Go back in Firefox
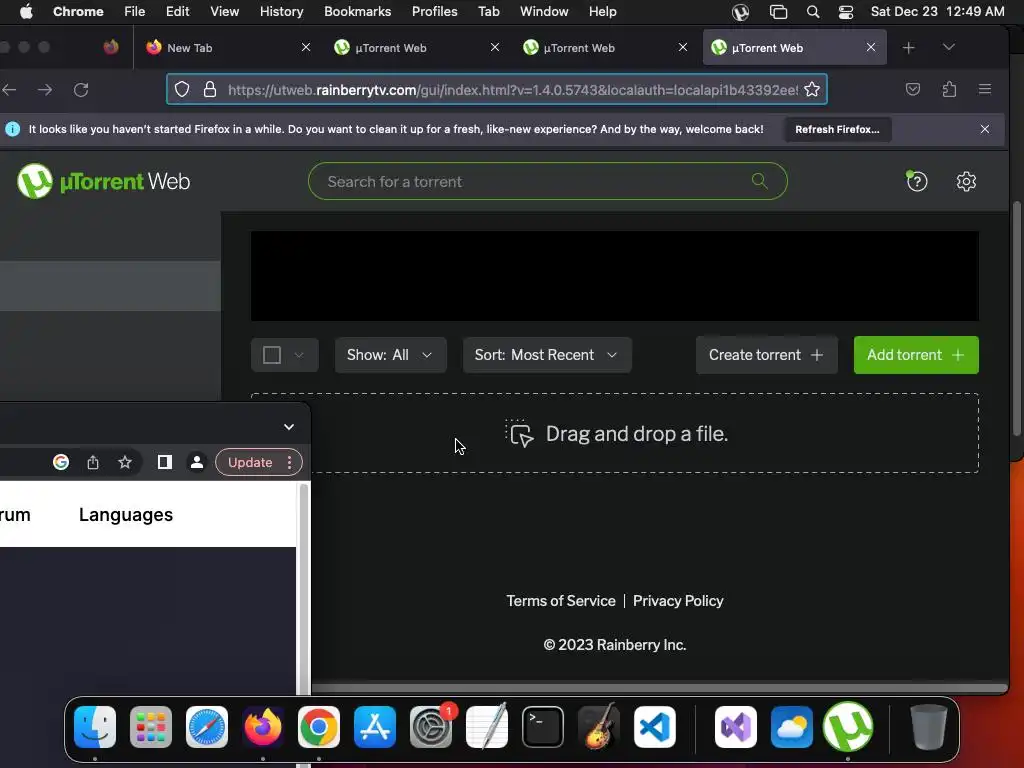This screenshot has width=1024, height=768. 9,89
